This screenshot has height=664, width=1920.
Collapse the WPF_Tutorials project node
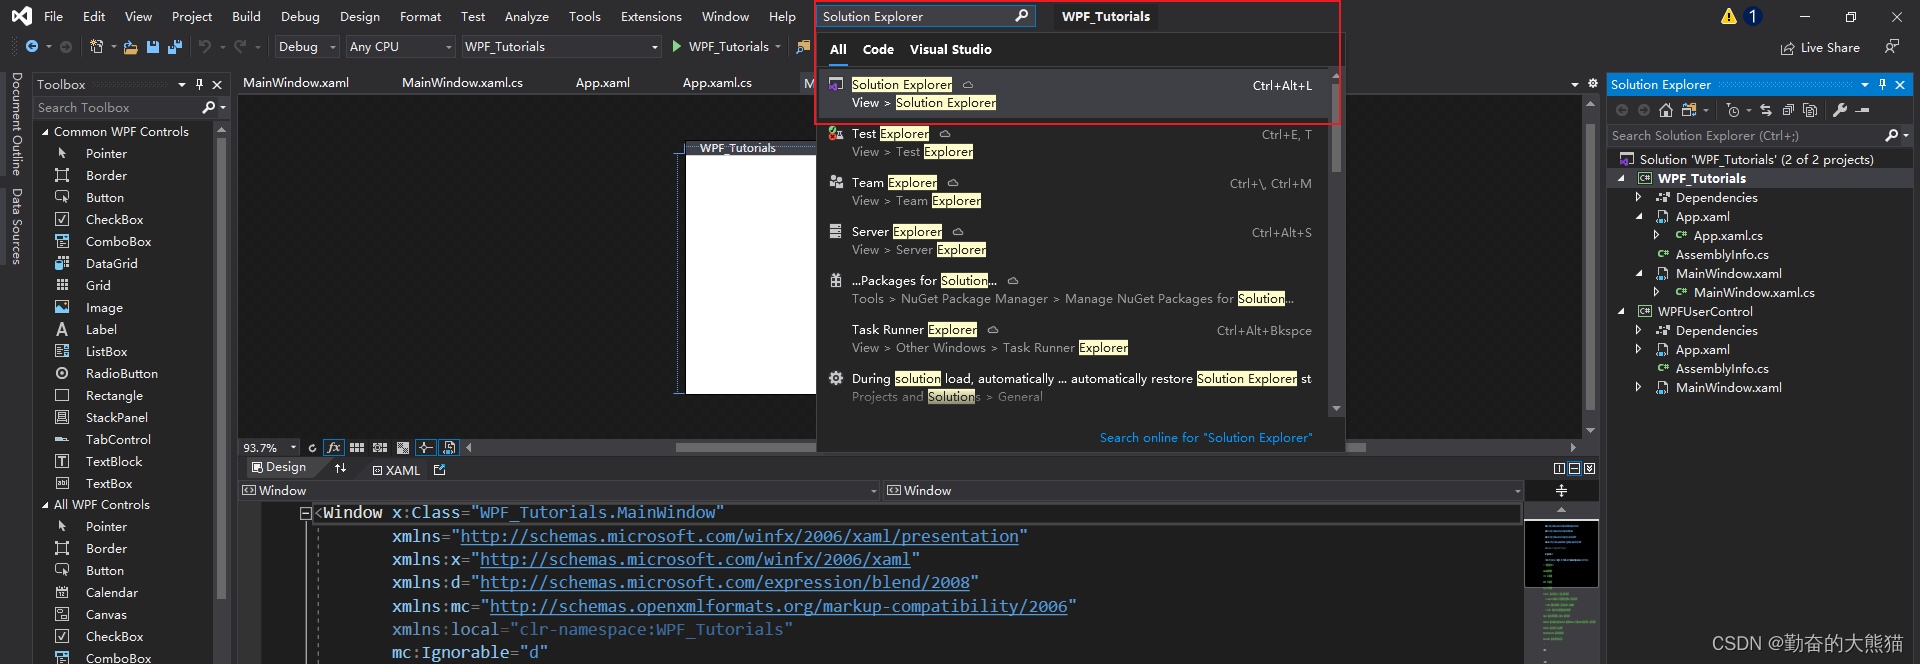click(x=1621, y=179)
